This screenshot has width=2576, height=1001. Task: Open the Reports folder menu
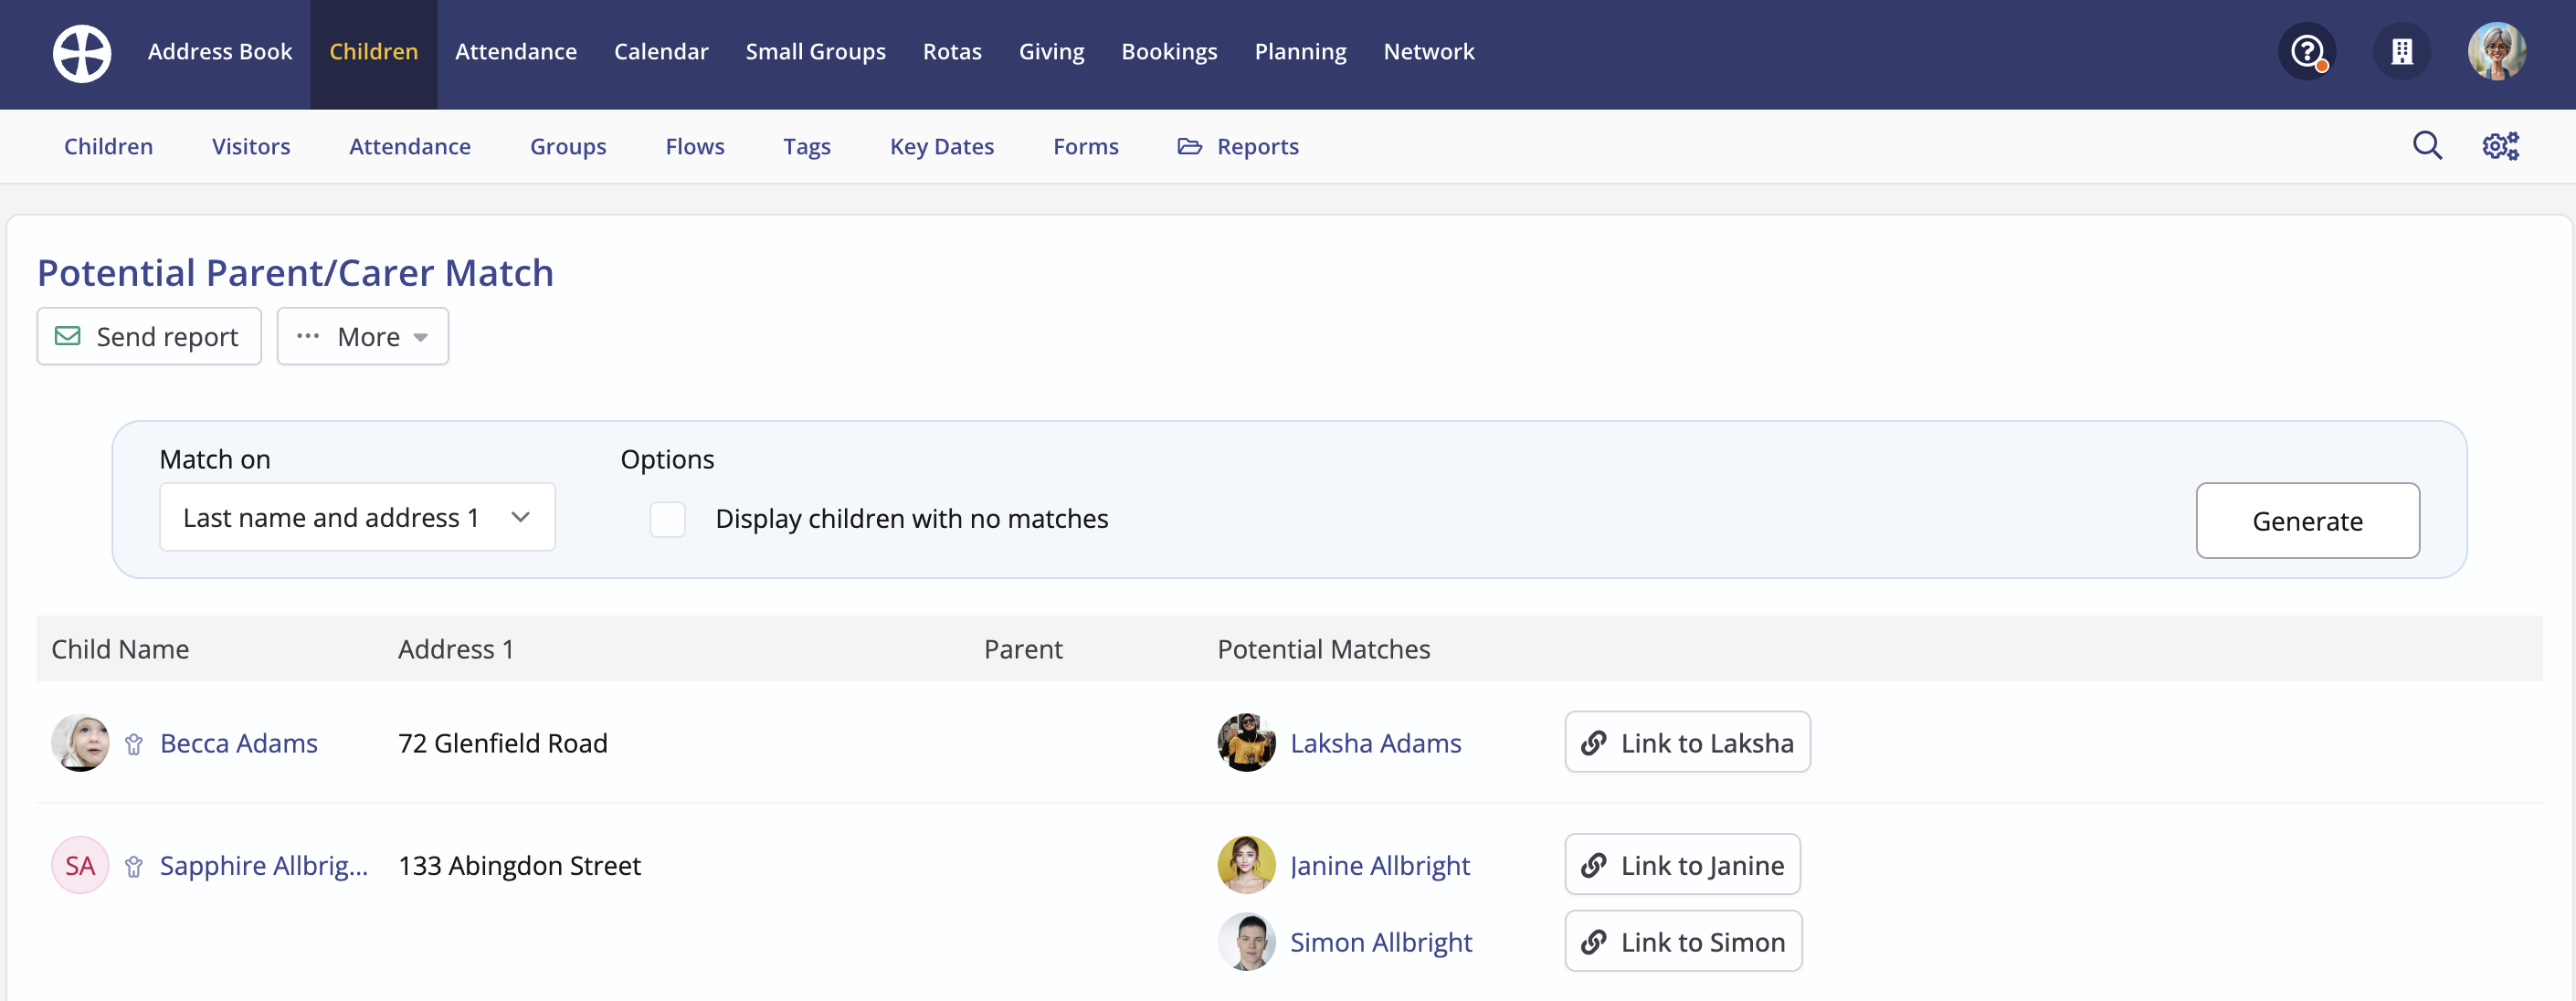pyautogui.click(x=1238, y=147)
